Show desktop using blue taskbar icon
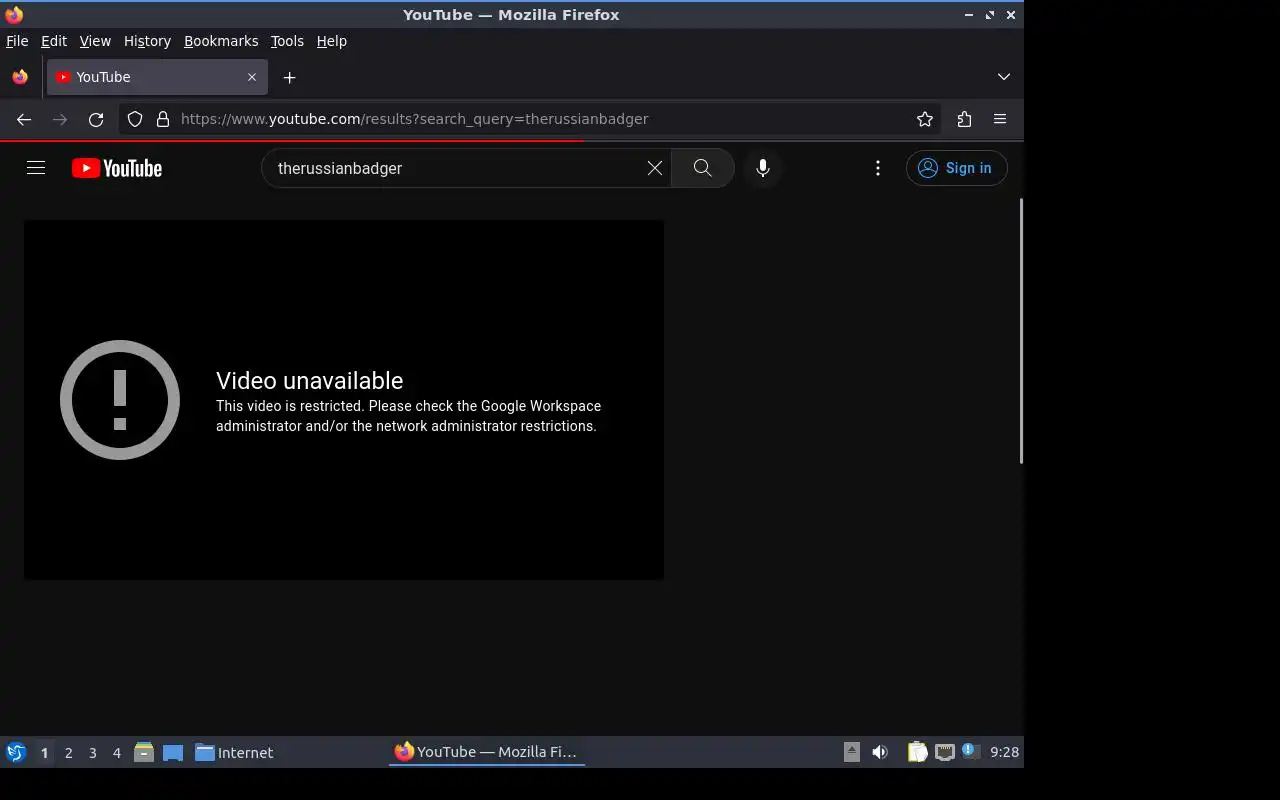1280x800 pixels. (x=173, y=752)
